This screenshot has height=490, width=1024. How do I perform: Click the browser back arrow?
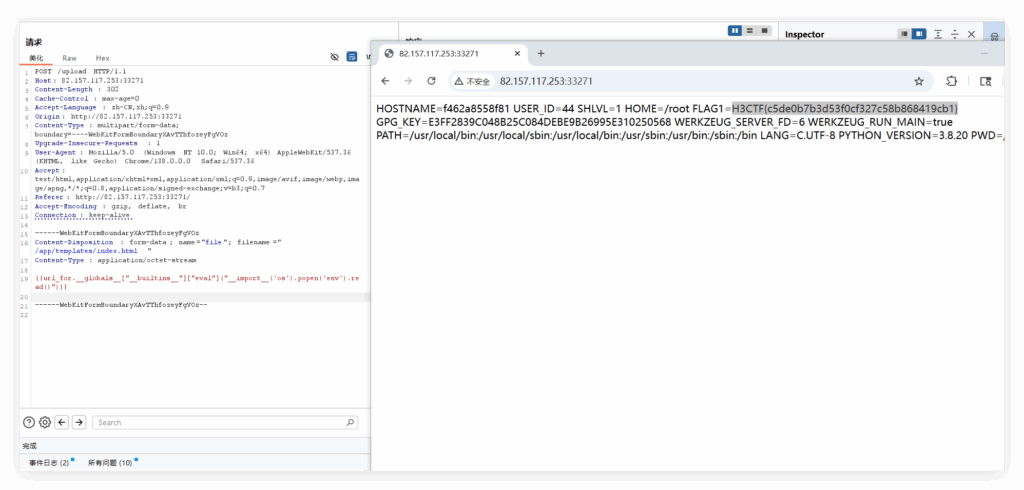(x=385, y=81)
